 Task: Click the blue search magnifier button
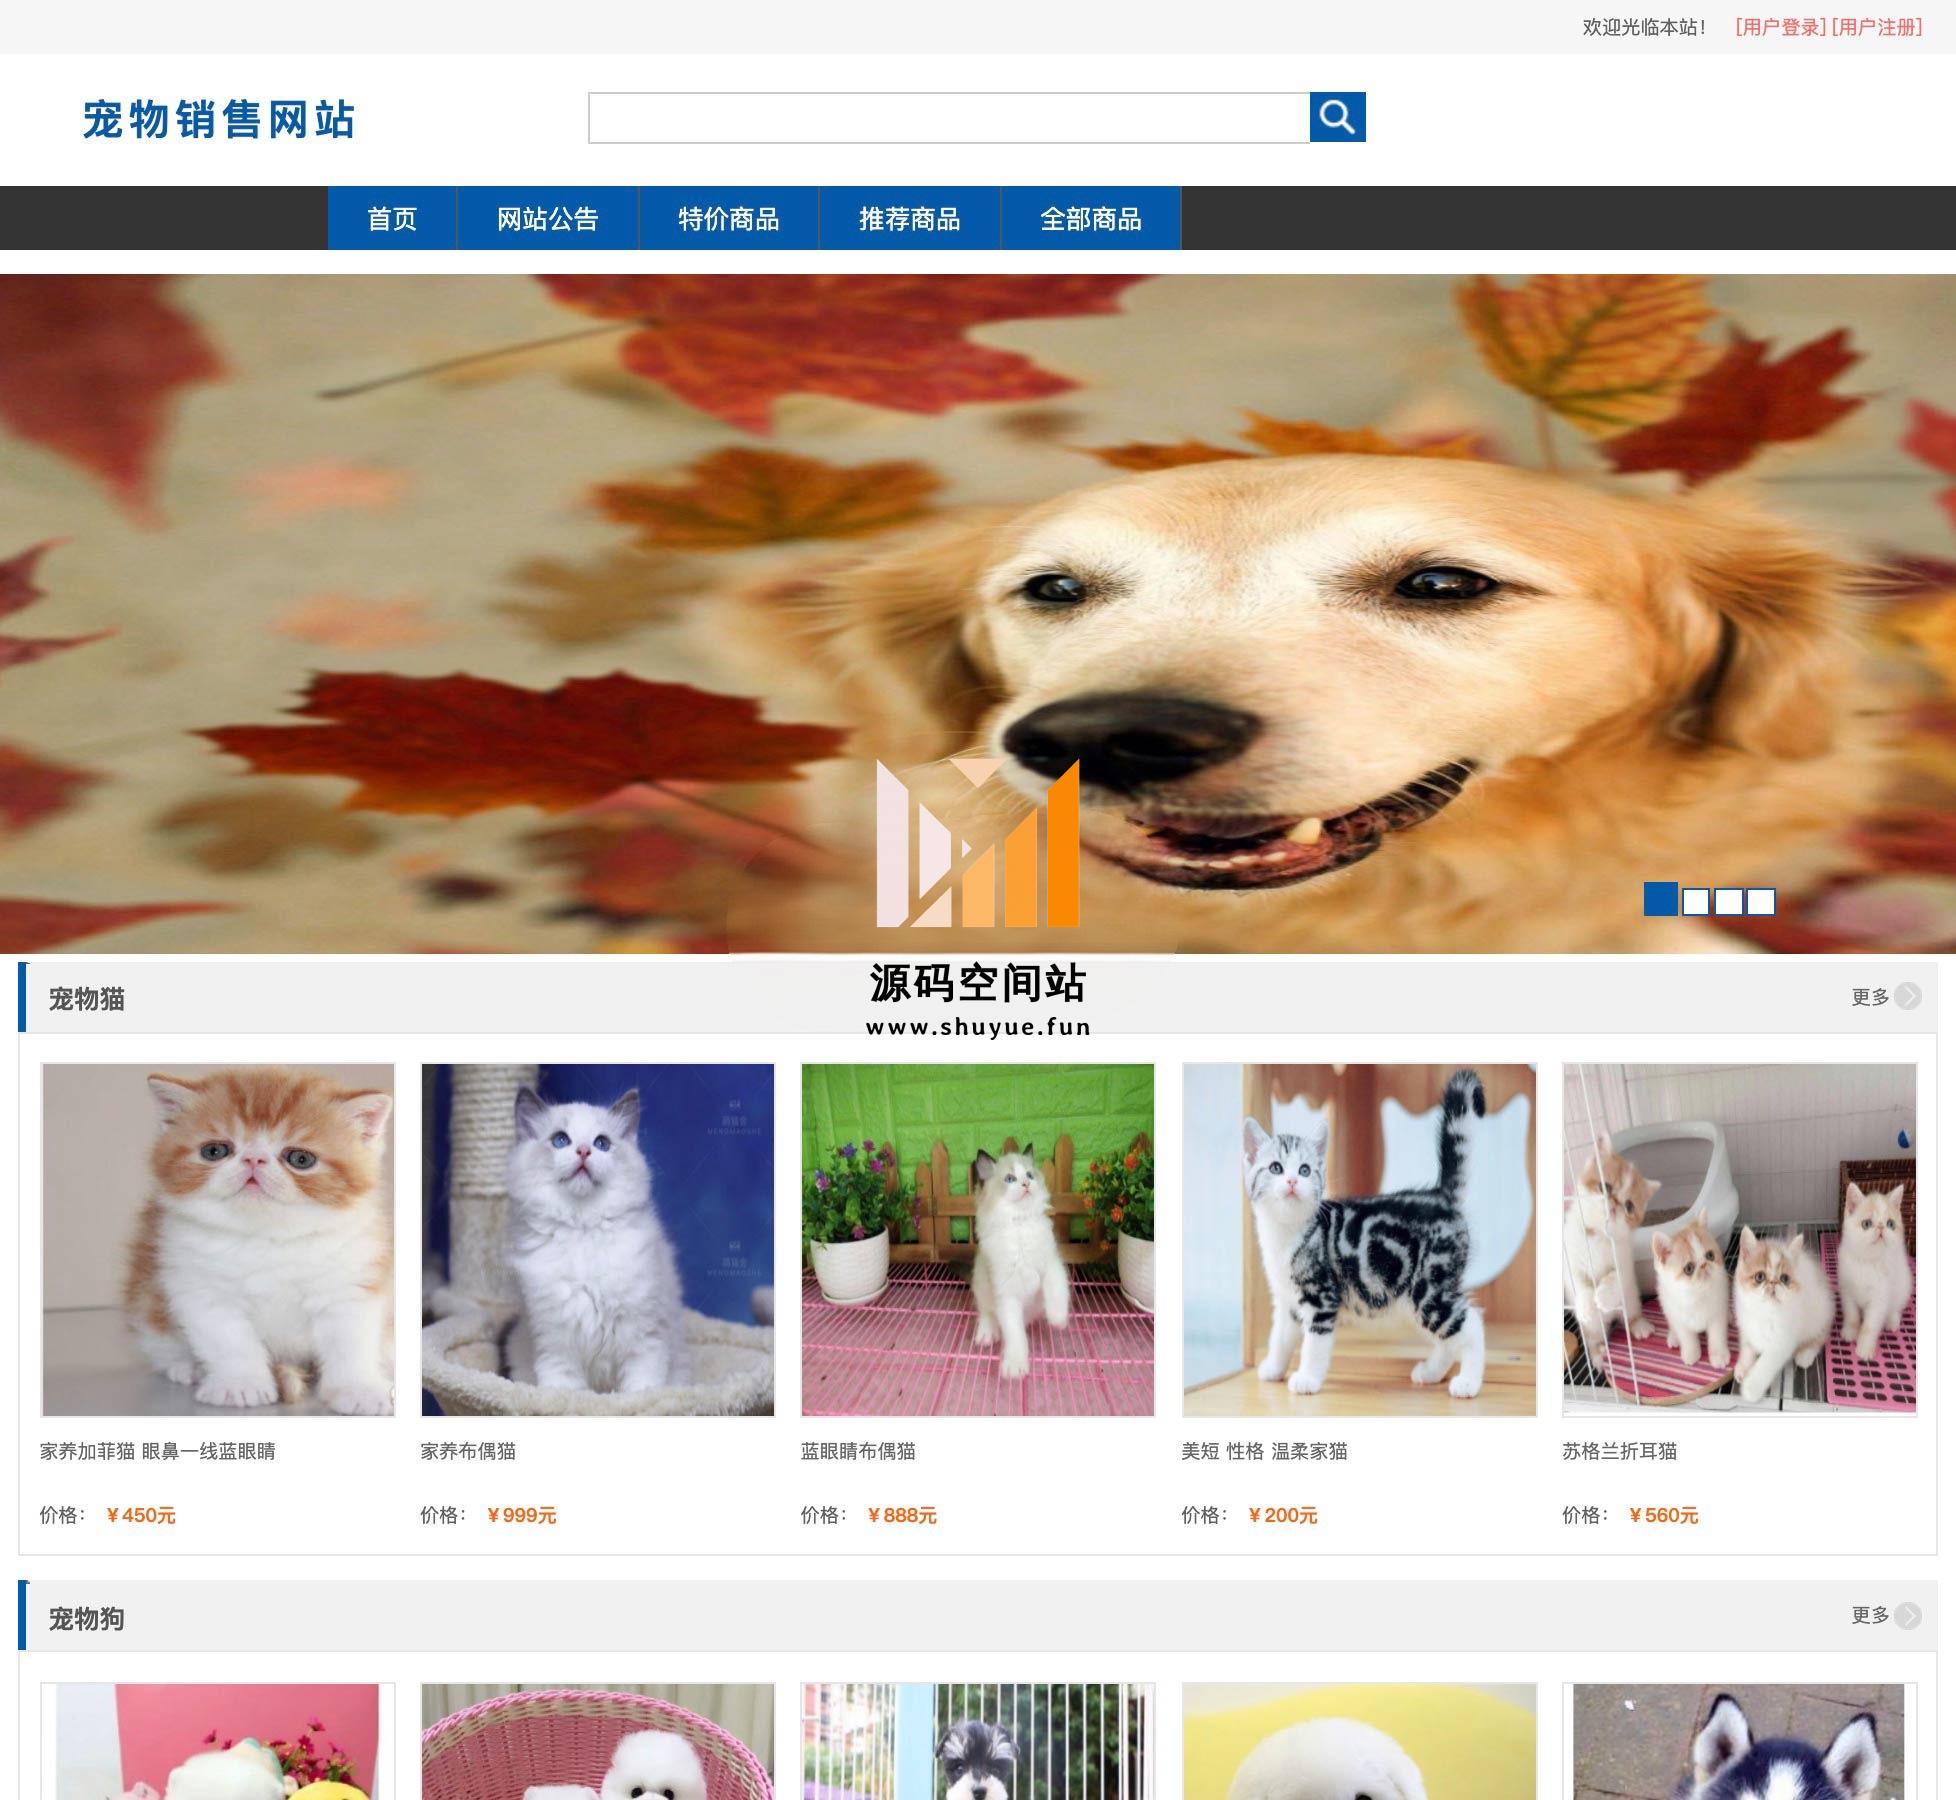tap(1337, 117)
